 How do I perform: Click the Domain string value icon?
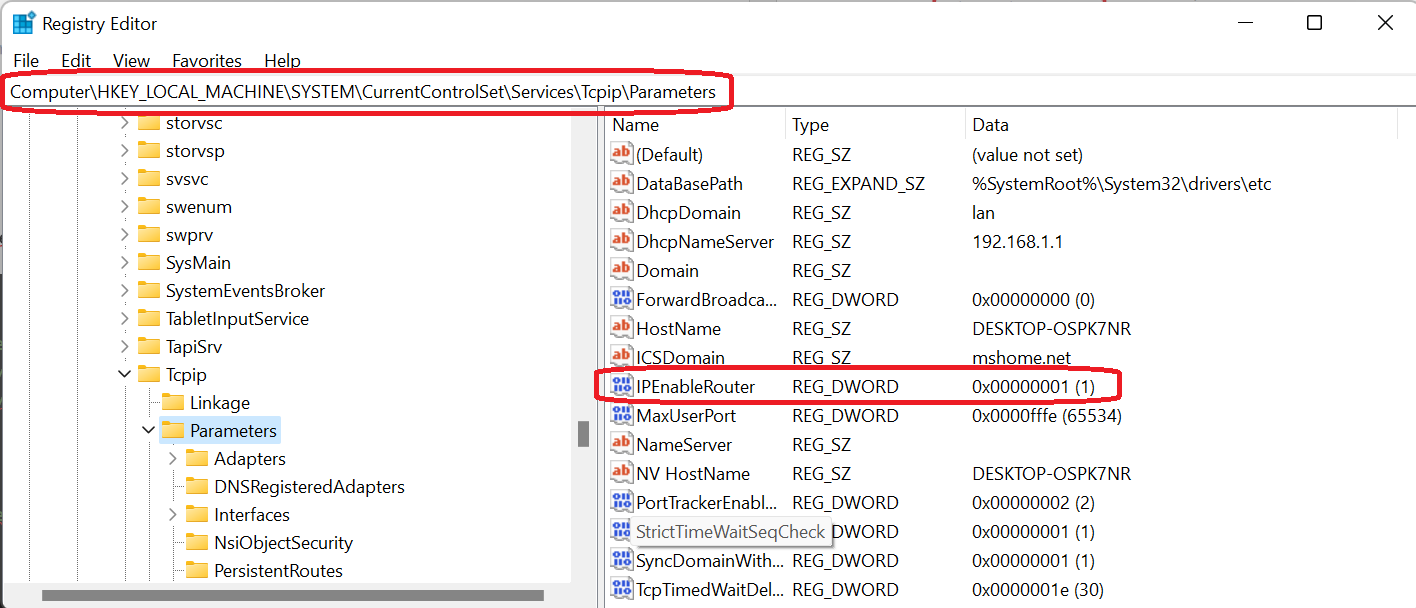tap(622, 271)
